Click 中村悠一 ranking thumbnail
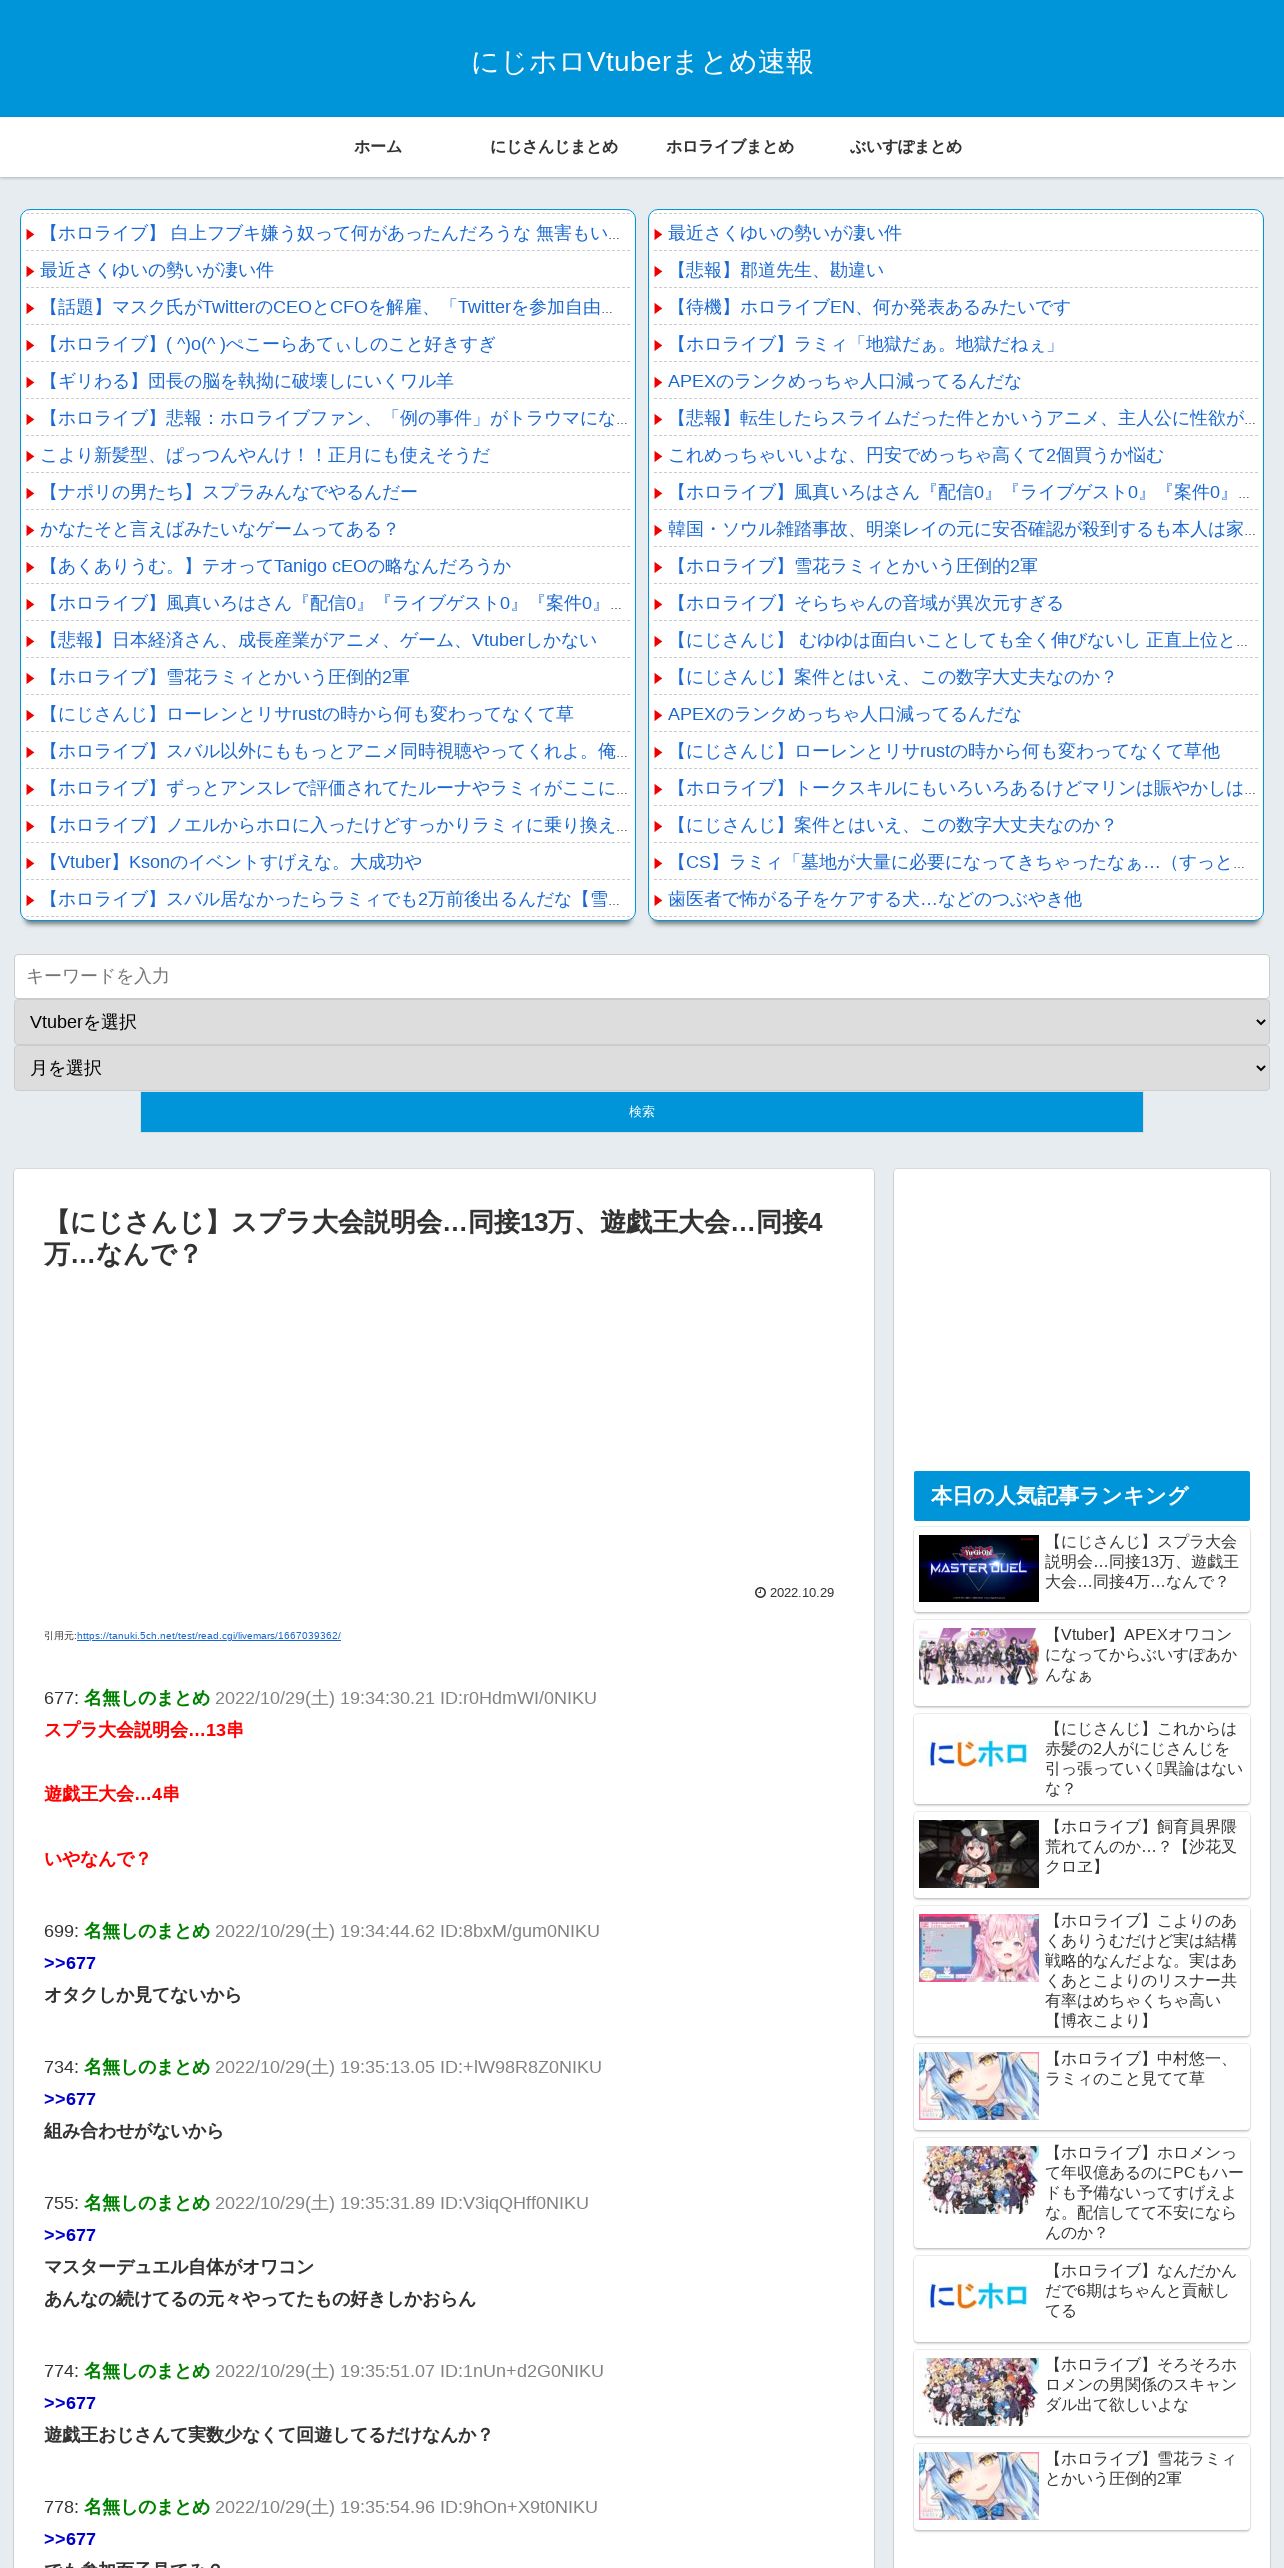Image resolution: width=1284 pixels, height=2568 pixels. point(979,2086)
